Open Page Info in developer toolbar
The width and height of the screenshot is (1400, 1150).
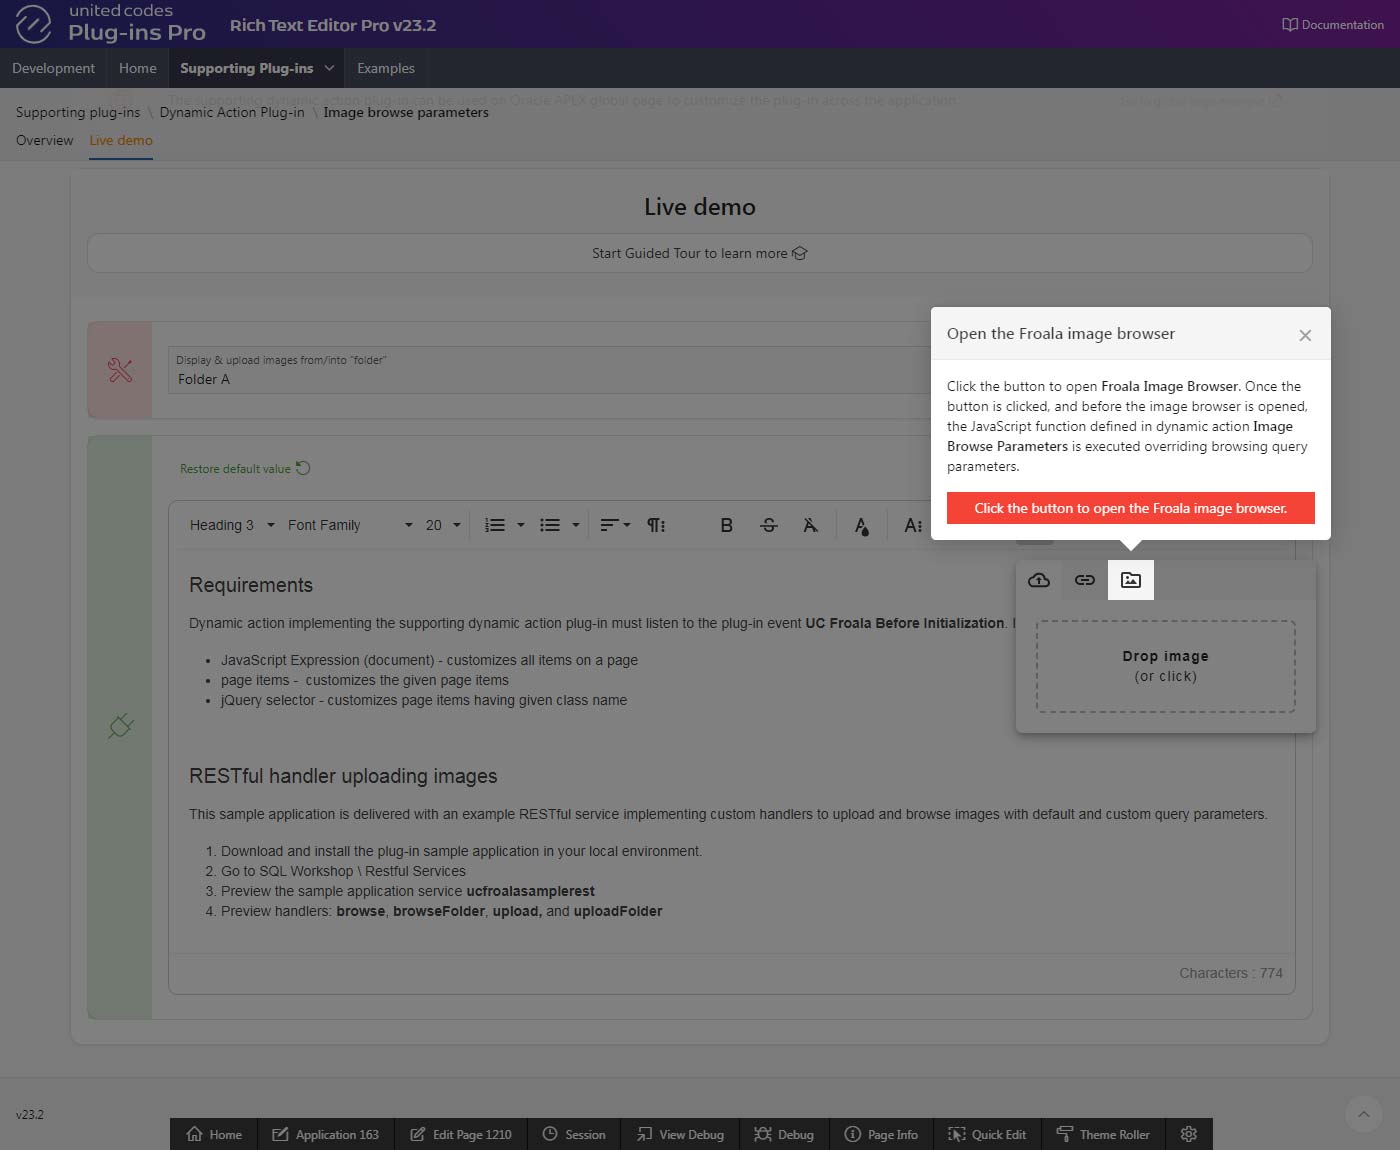click(x=881, y=1134)
